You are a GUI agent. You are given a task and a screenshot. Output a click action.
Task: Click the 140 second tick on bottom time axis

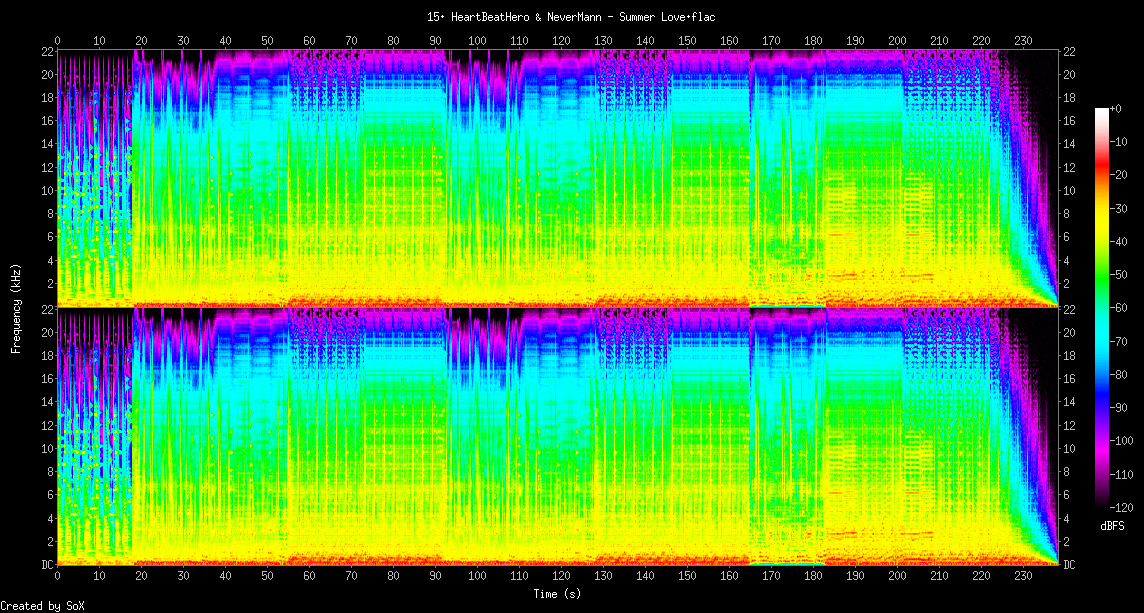tap(645, 578)
